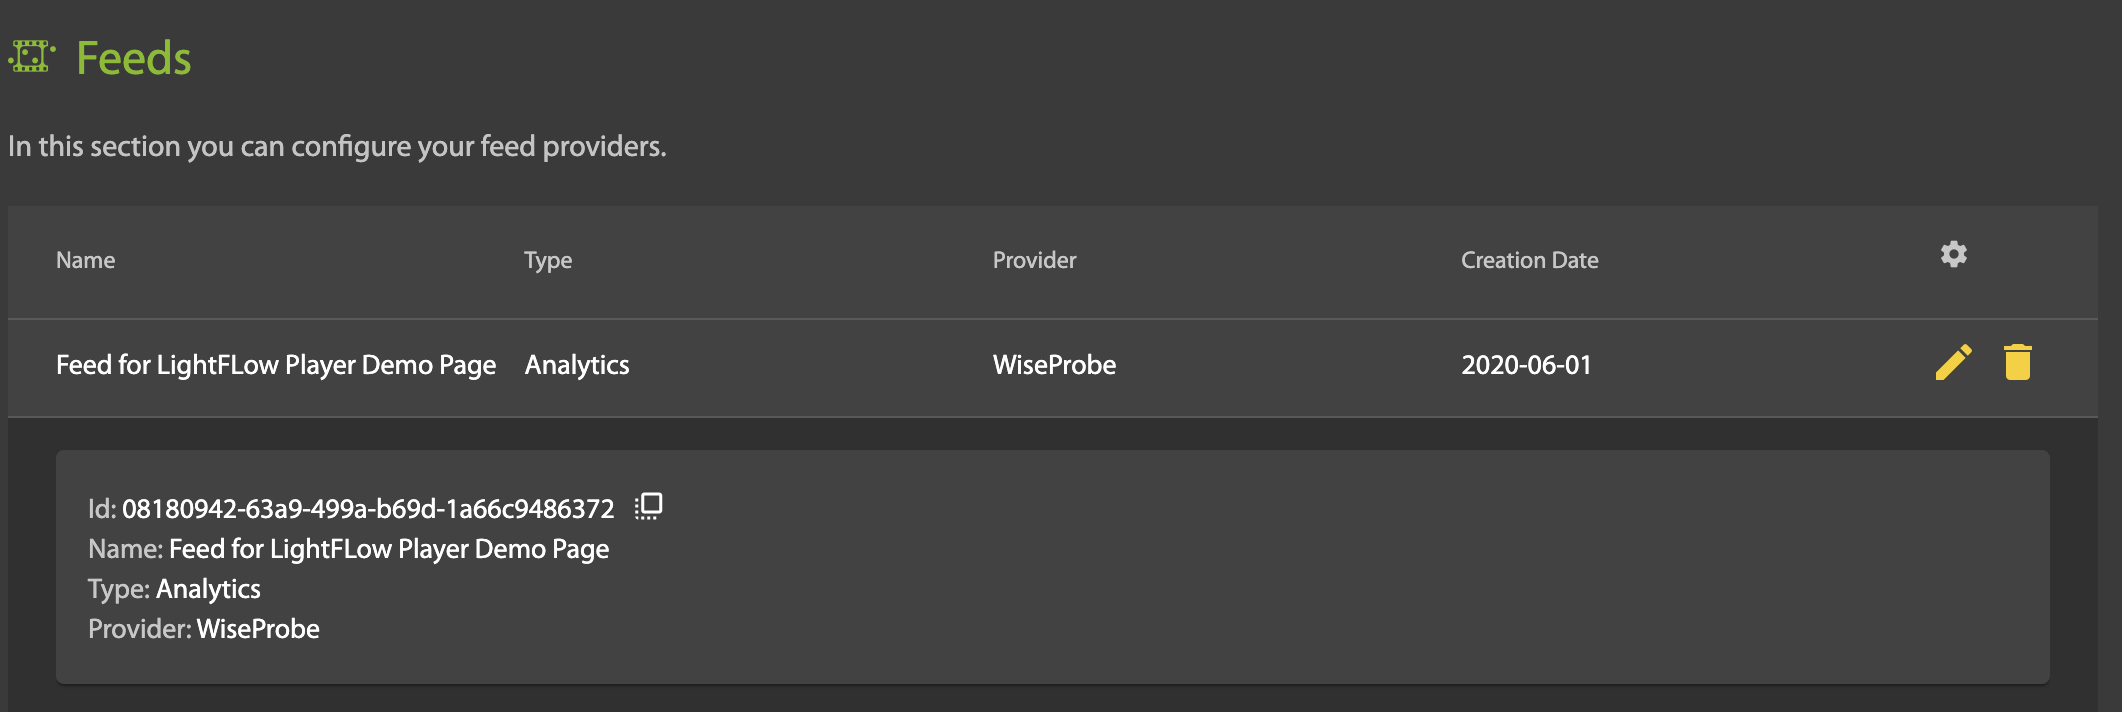Sort by the Provider column header

pyautogui.click(x=1034, y=260)
